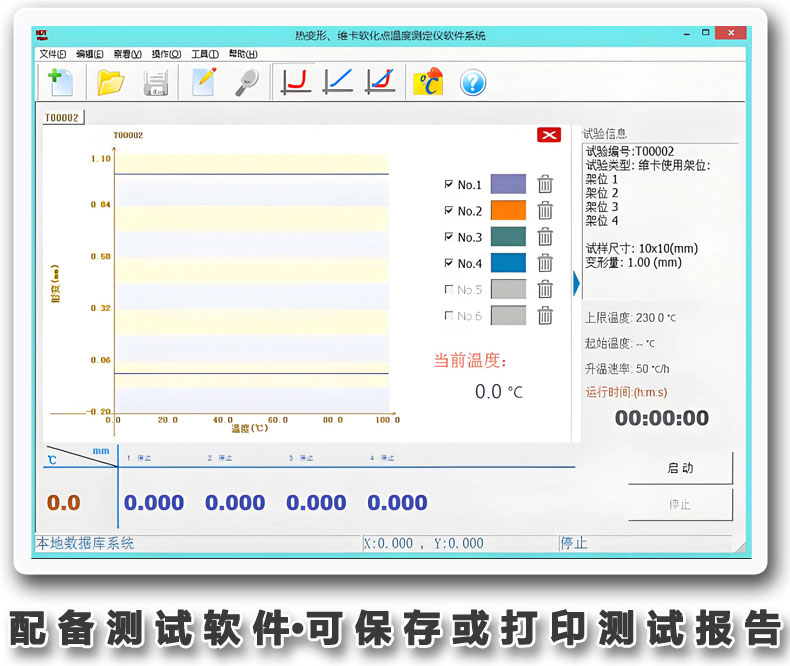Open the 编辑(E) menu
This screenshot has width=790, height=666.
(x=90, y=54)
